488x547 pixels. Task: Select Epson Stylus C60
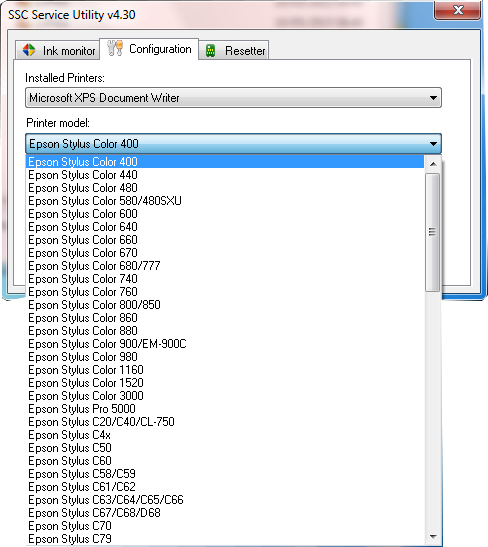[225, 461]
